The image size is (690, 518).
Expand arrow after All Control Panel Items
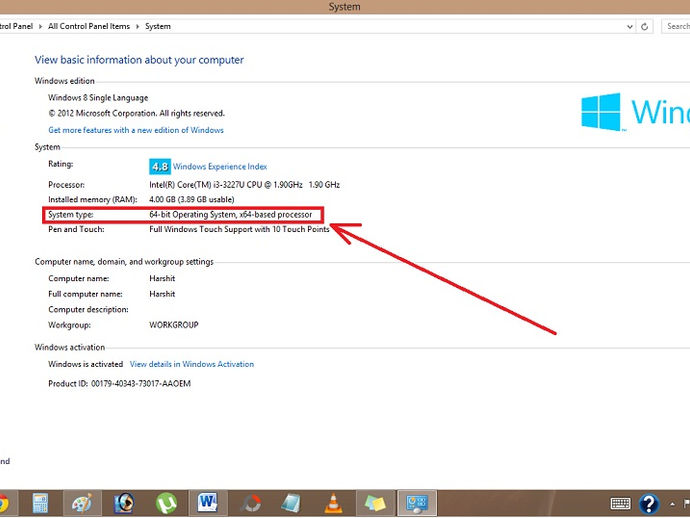point(137,26)
